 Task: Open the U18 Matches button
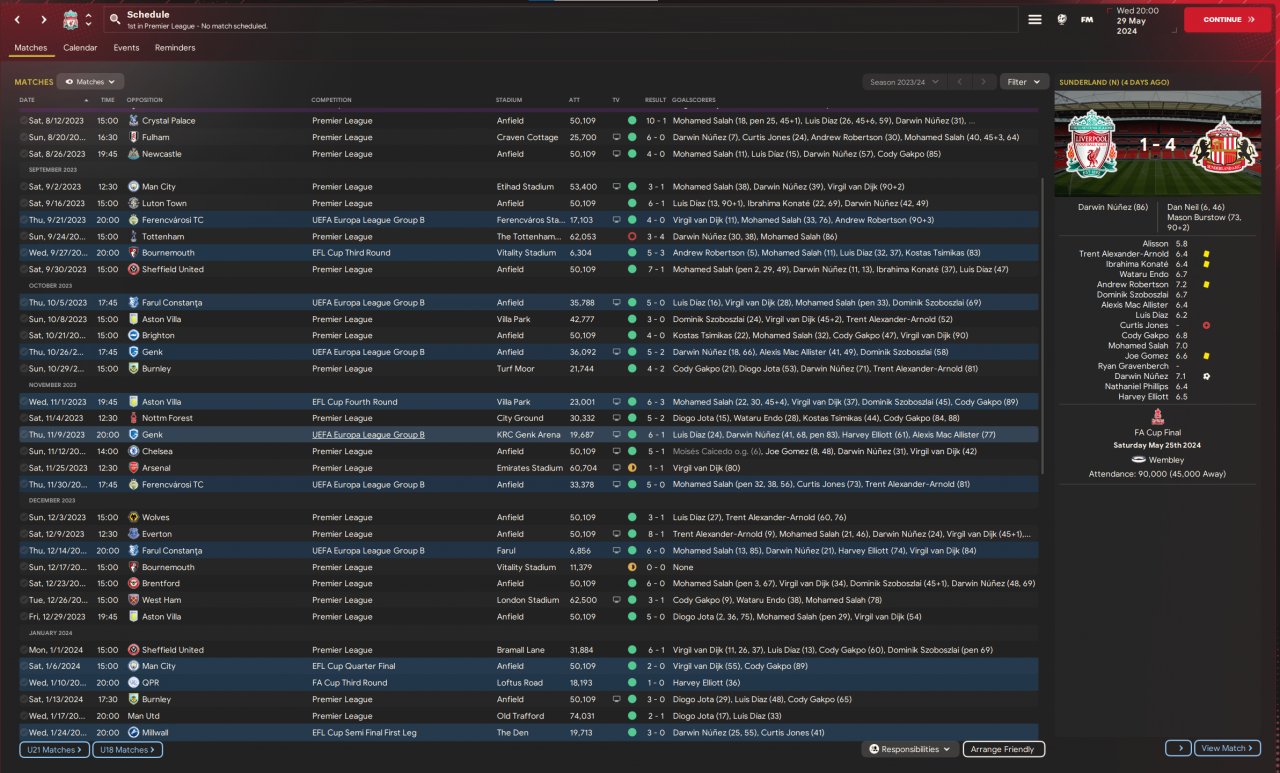(127, 749)
